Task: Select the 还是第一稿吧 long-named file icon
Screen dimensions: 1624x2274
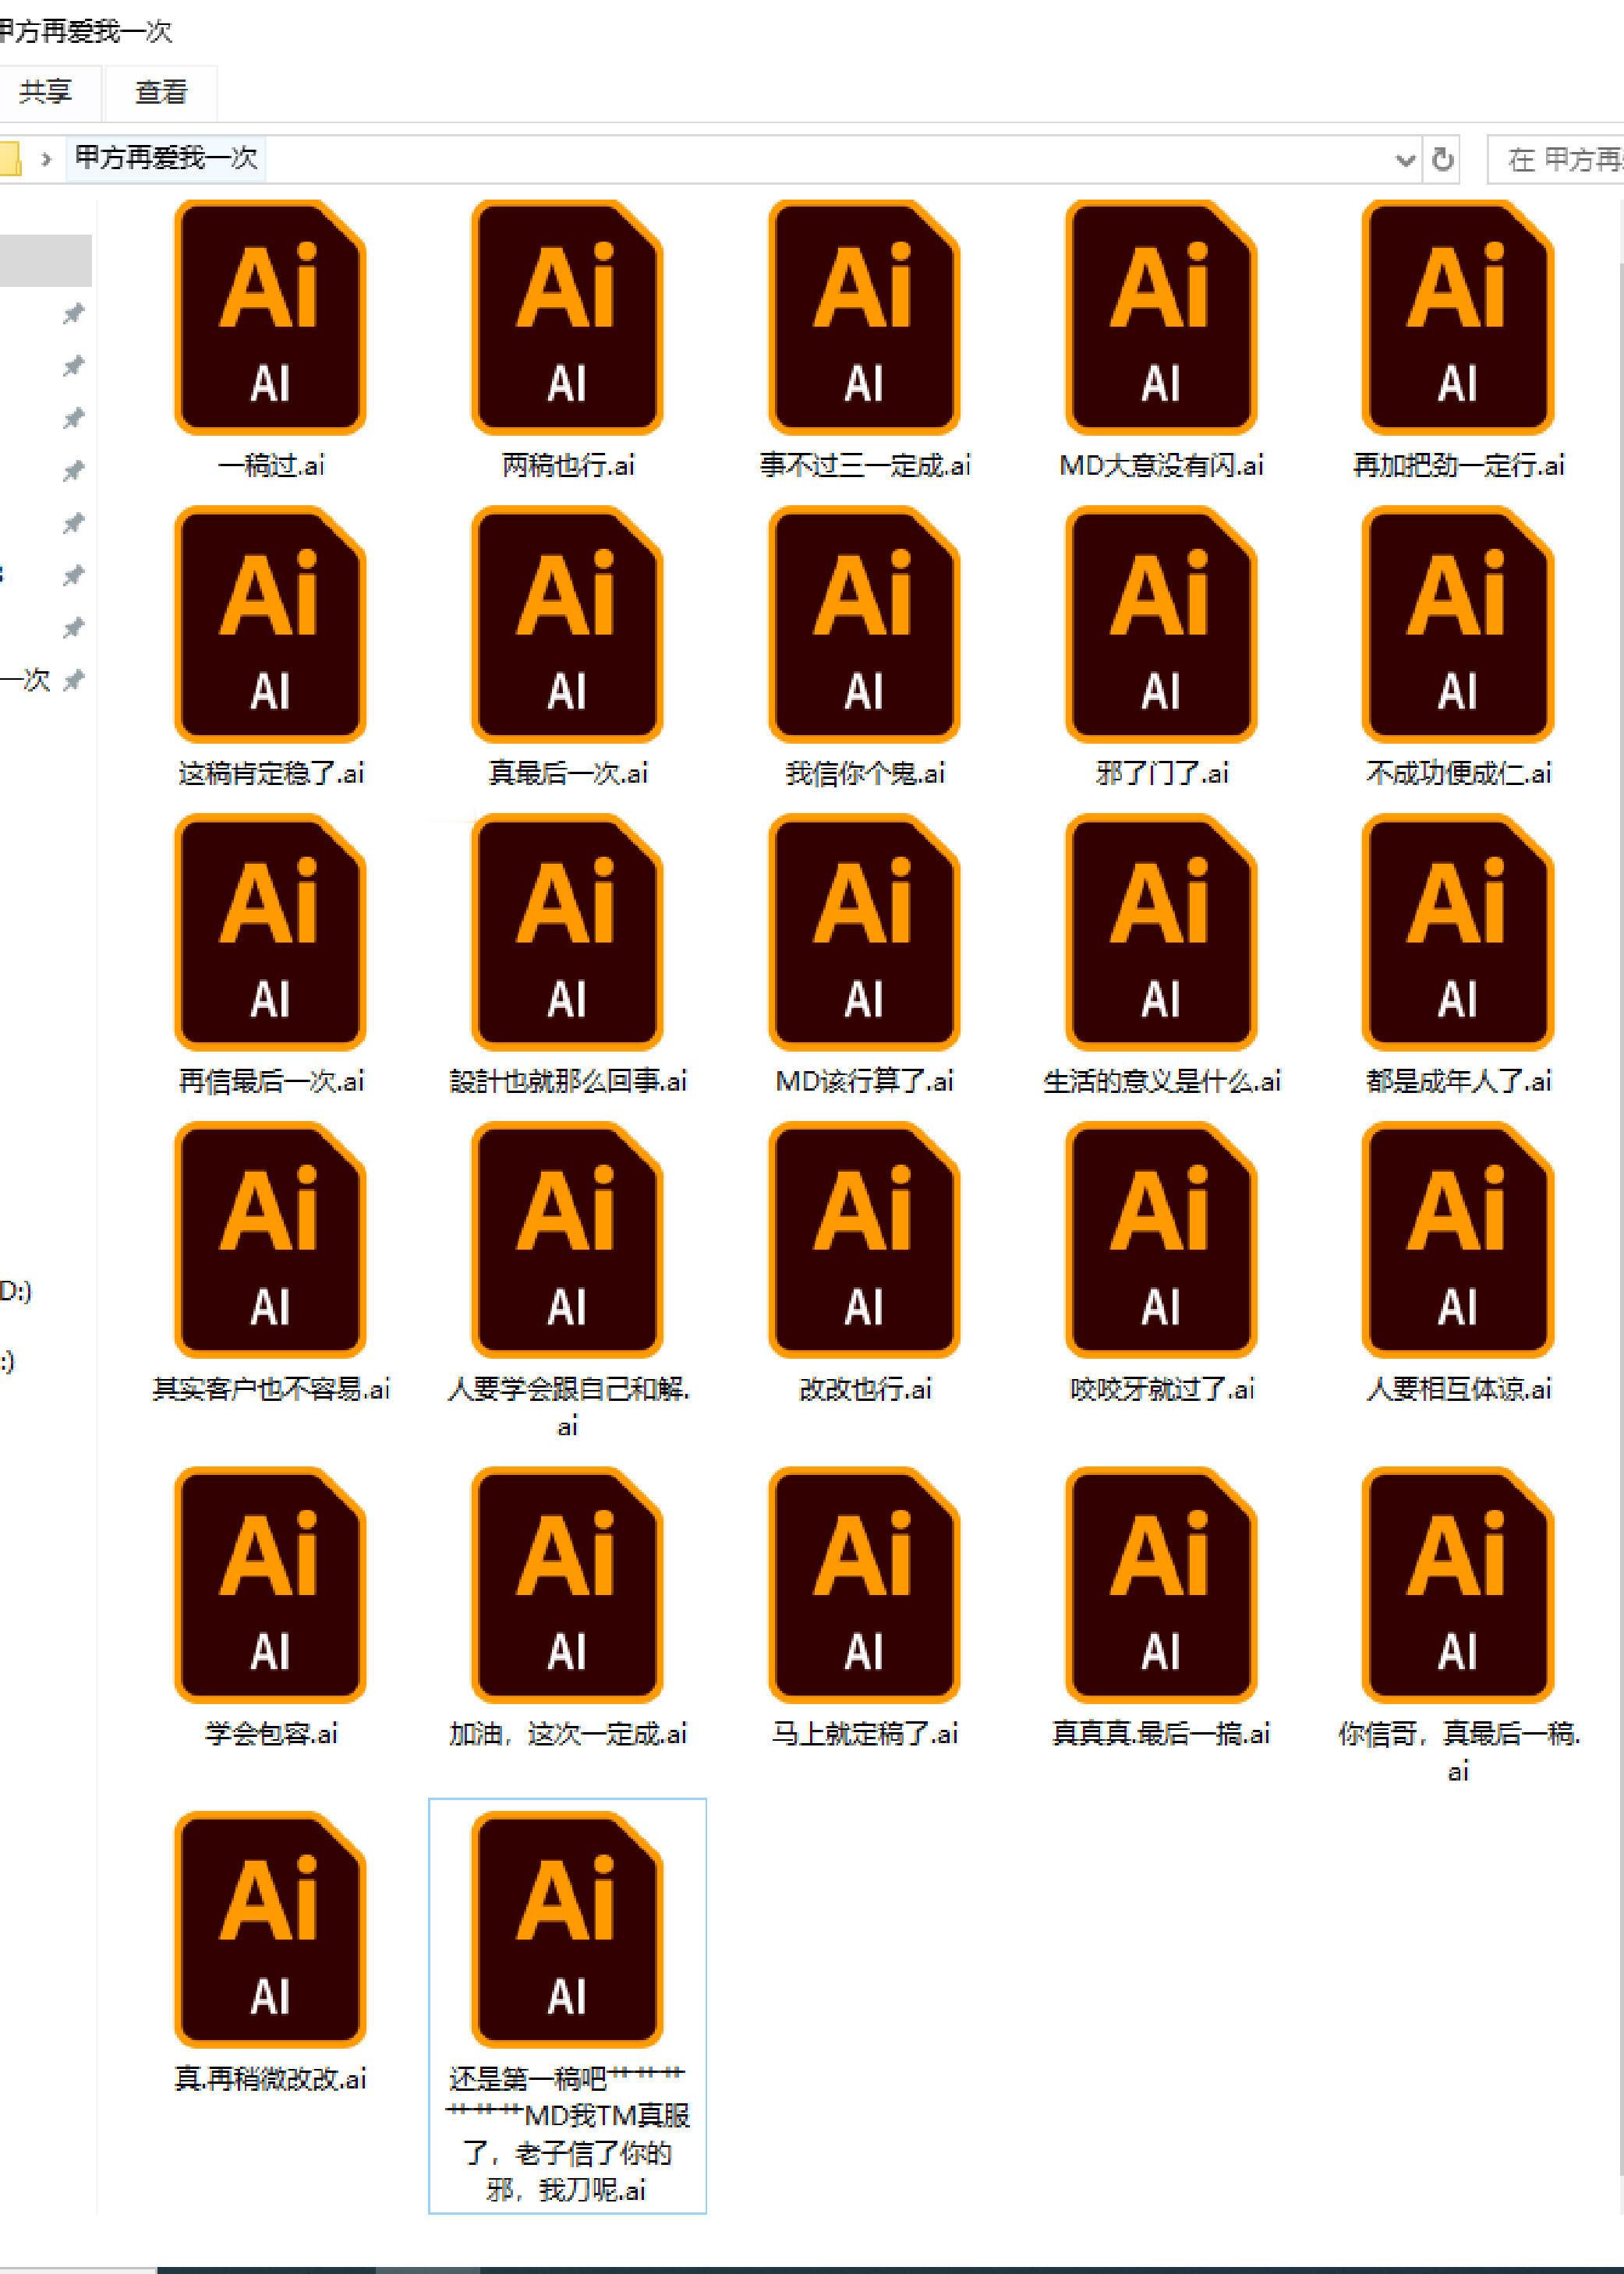Action: coord(567,1931)
